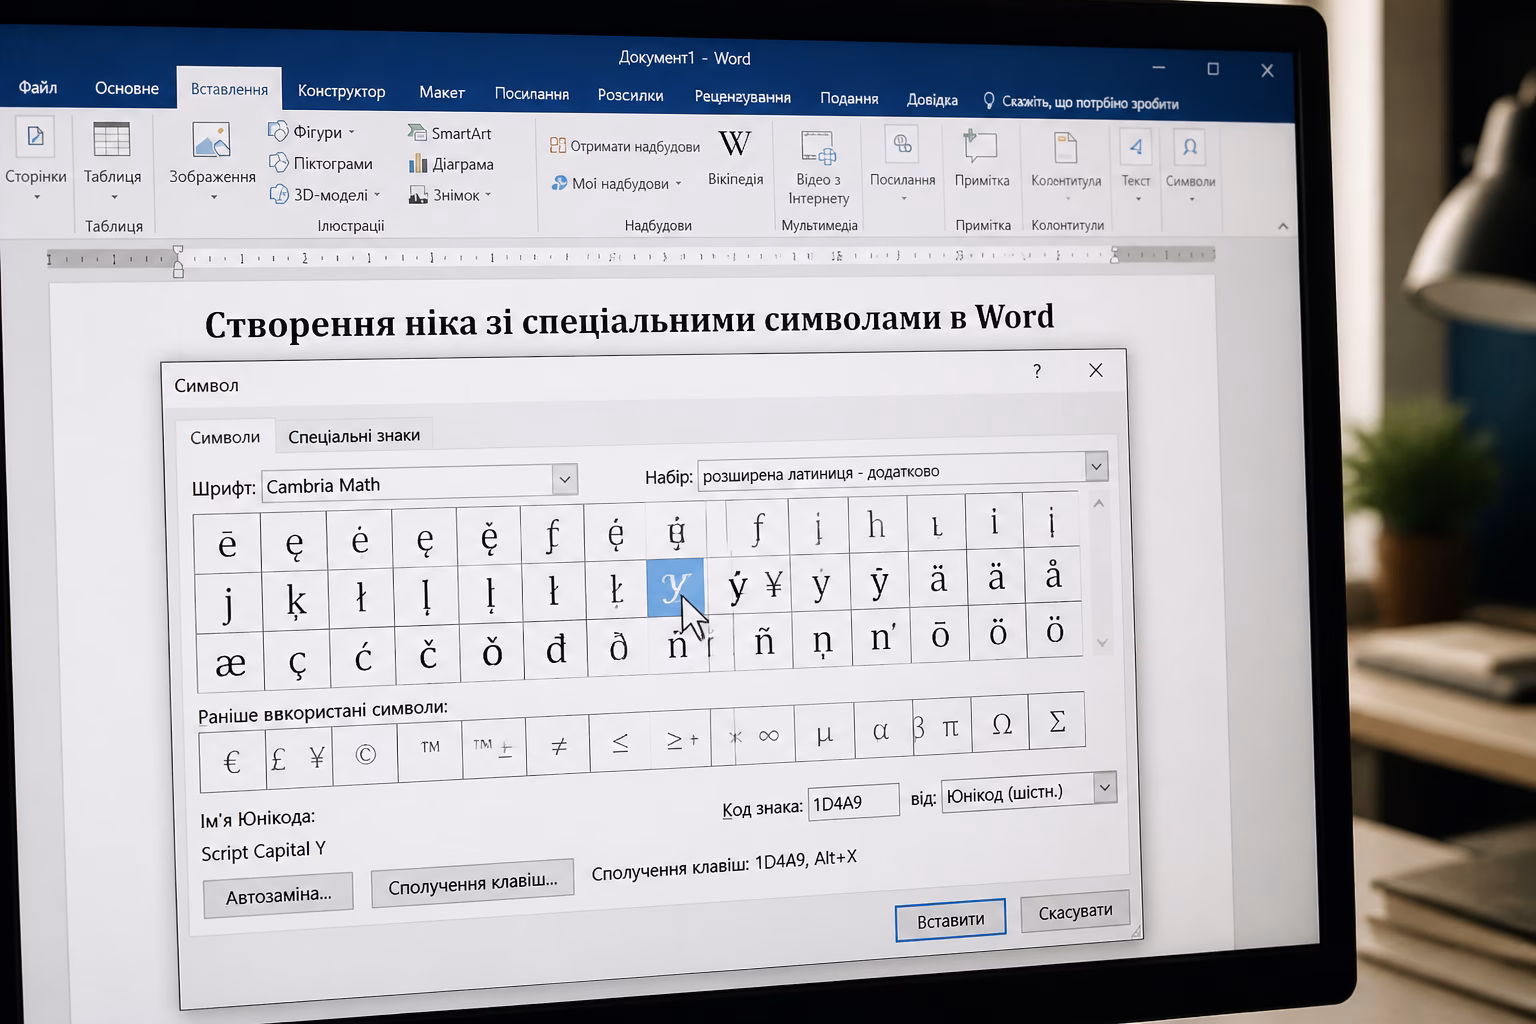The height and width of the screenshot is (1024, 1536).
Task: Open the Подання ribbon tab
Action: 849,98
